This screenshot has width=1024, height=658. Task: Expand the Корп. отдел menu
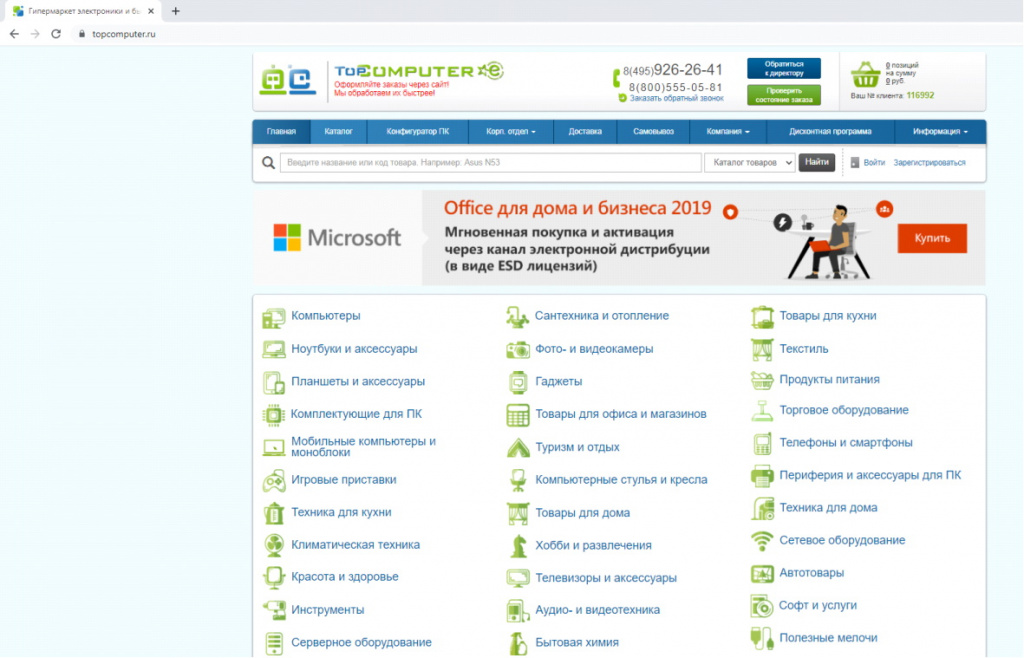point(511,132)
